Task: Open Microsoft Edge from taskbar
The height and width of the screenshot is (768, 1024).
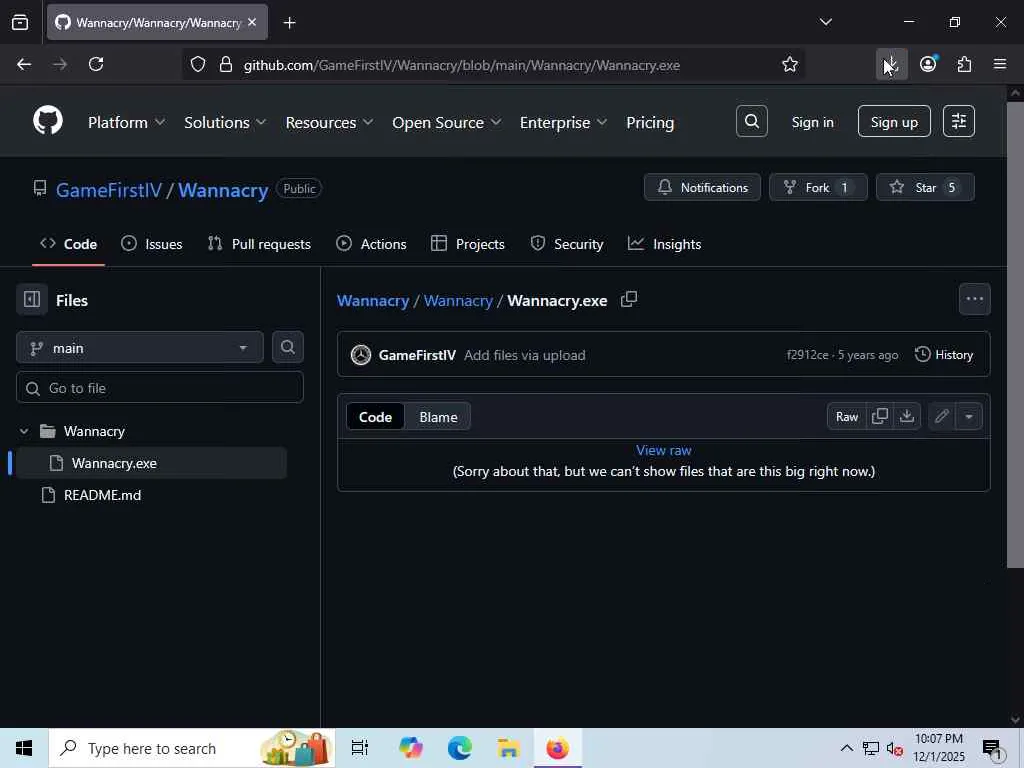Action: coord(460,748)
